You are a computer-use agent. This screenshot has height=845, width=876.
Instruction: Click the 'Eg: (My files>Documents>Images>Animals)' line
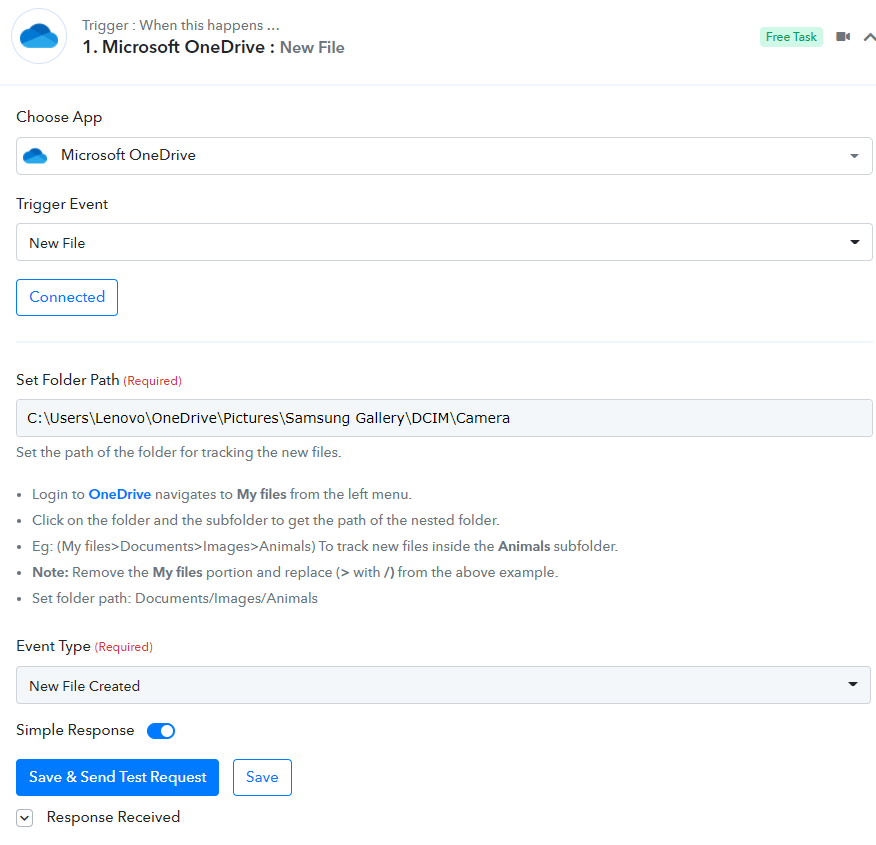coord(325,546)
